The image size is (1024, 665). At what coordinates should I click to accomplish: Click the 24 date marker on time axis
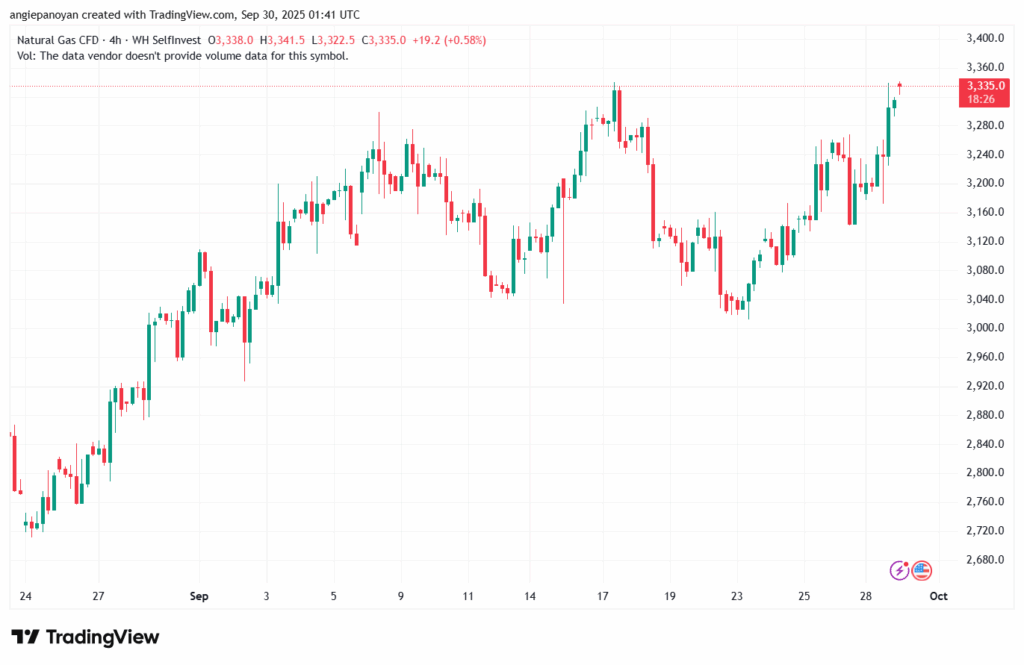click(x=25, y=596)
